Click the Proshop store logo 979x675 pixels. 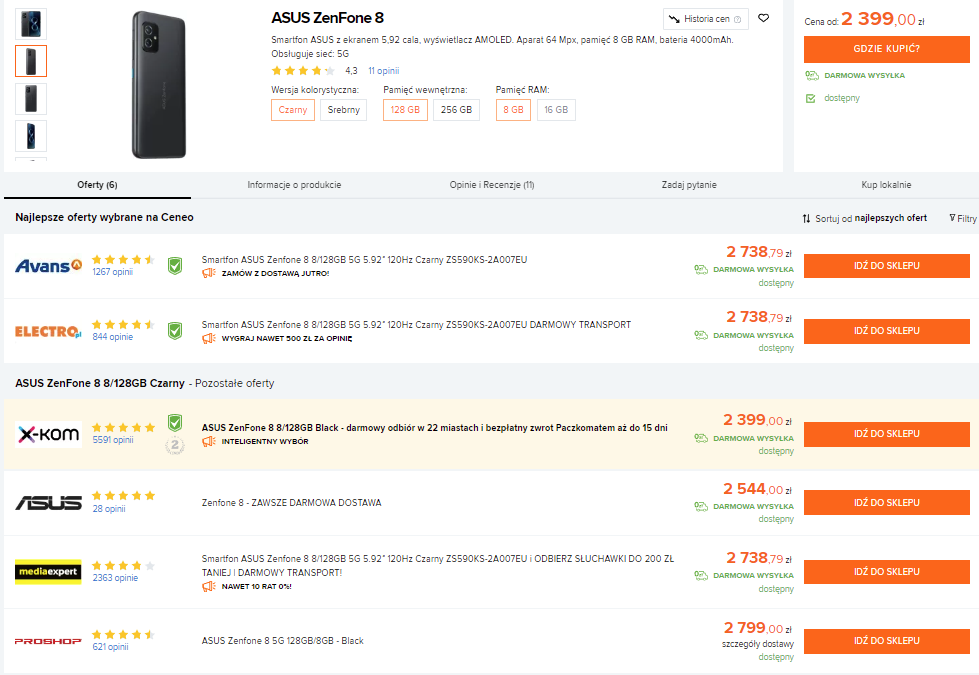pyautogui.click(x=48, y=641)
